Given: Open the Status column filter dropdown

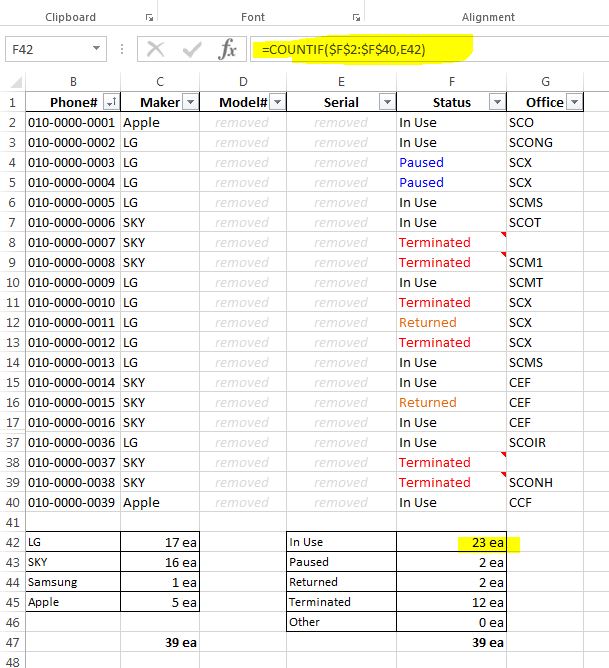Looking at the screenshot, I should [x=496, y=102].
